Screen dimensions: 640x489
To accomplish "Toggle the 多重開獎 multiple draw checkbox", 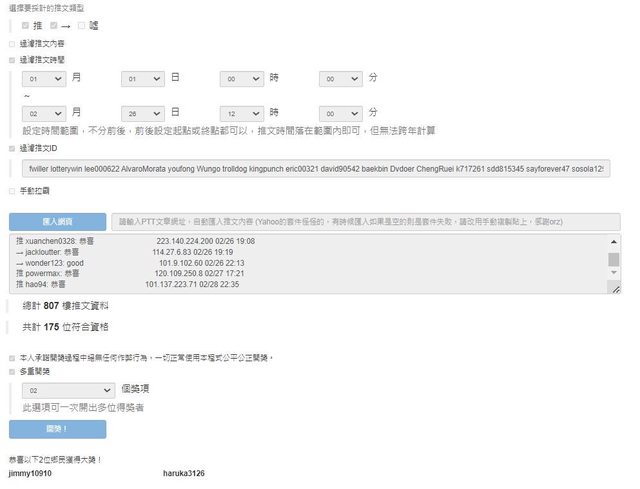I will 12,370.
